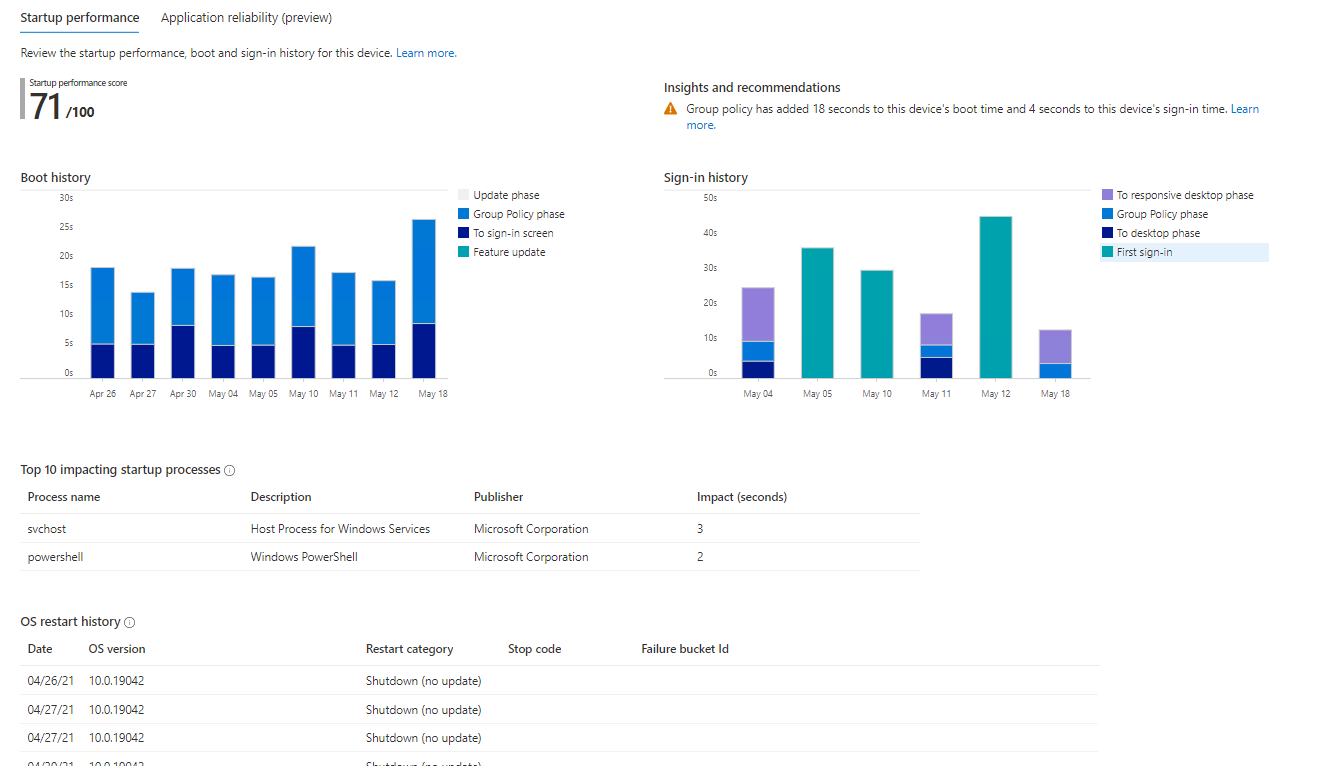Click info icon beside Top 10 impacting startup processes
This screenshot has width=1332, height=766.
tap(230, 470)
